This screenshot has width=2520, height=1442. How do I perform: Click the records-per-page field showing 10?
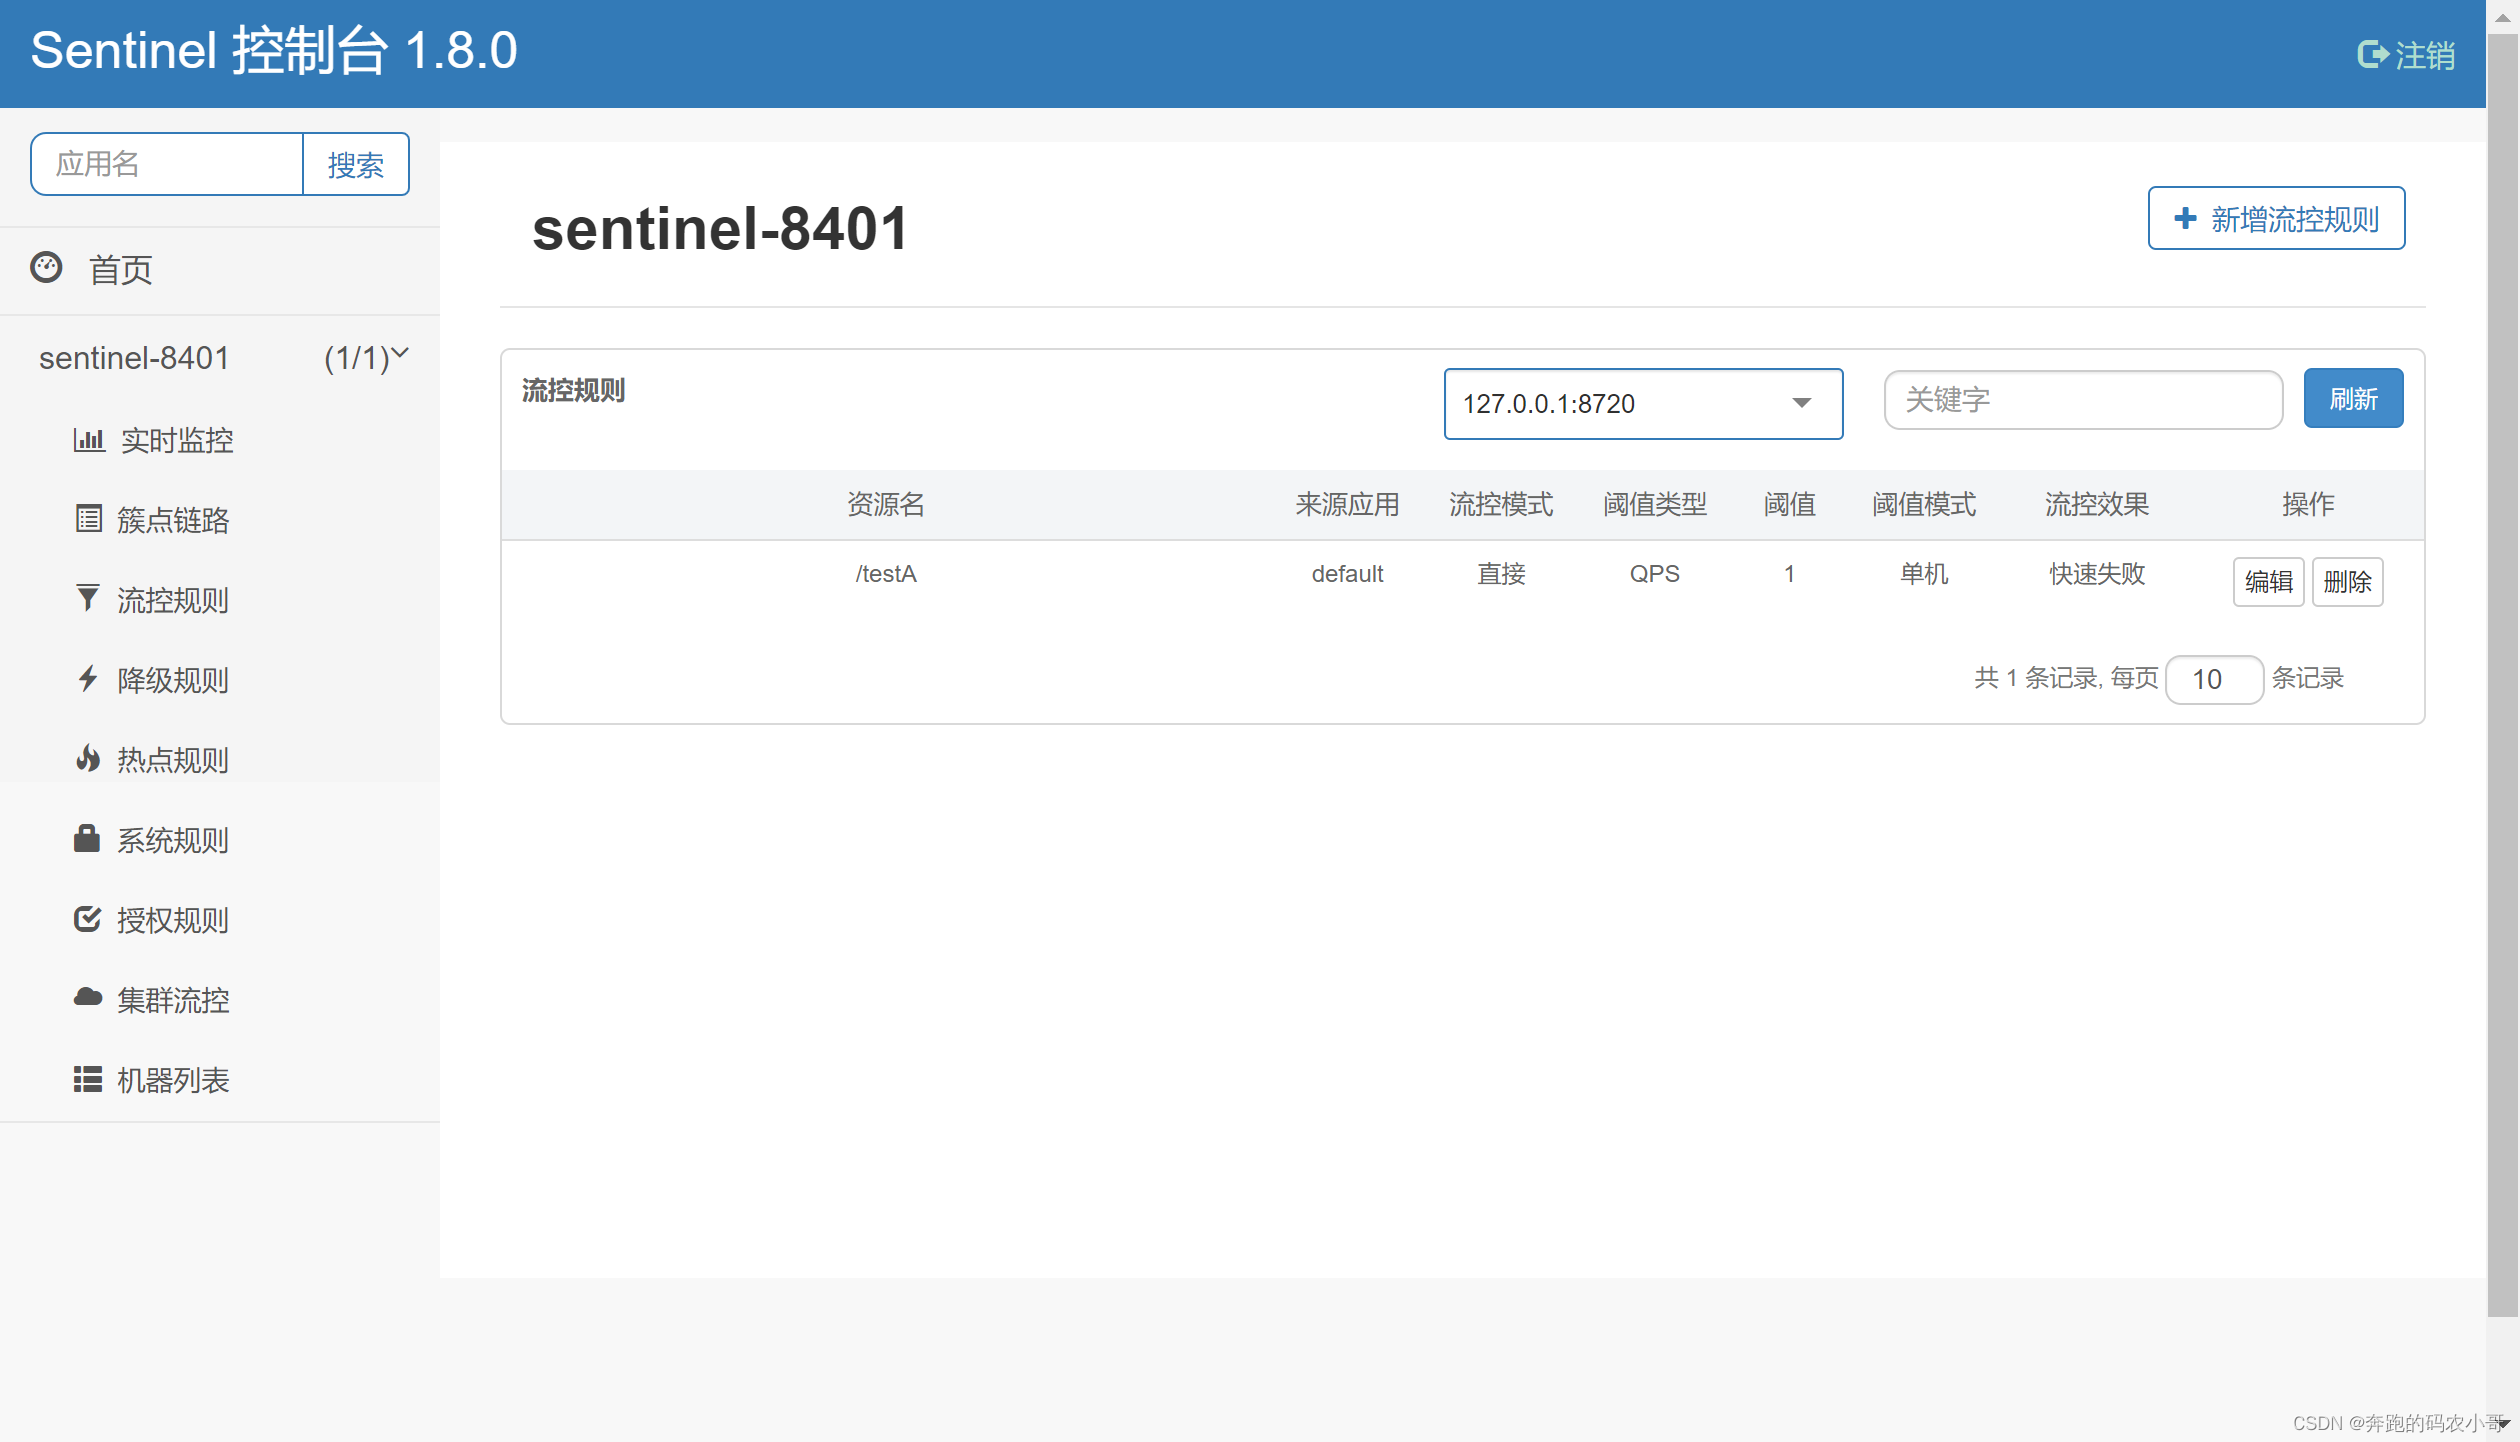[2214, 680]
